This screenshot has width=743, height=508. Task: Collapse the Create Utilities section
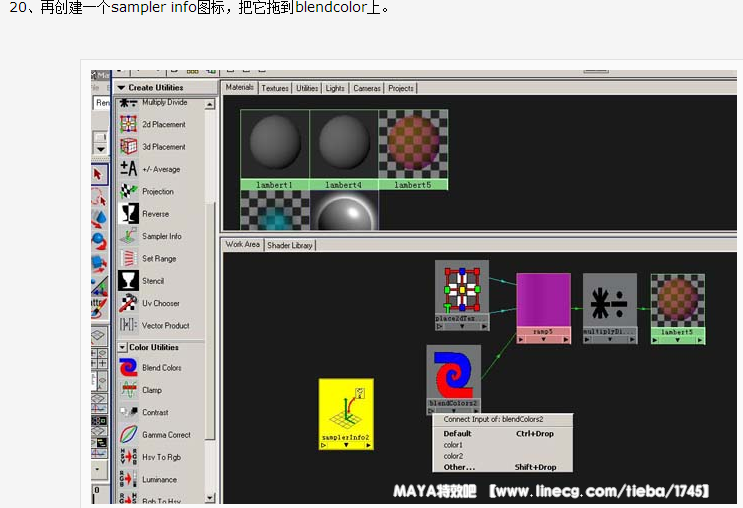(122, 88)
